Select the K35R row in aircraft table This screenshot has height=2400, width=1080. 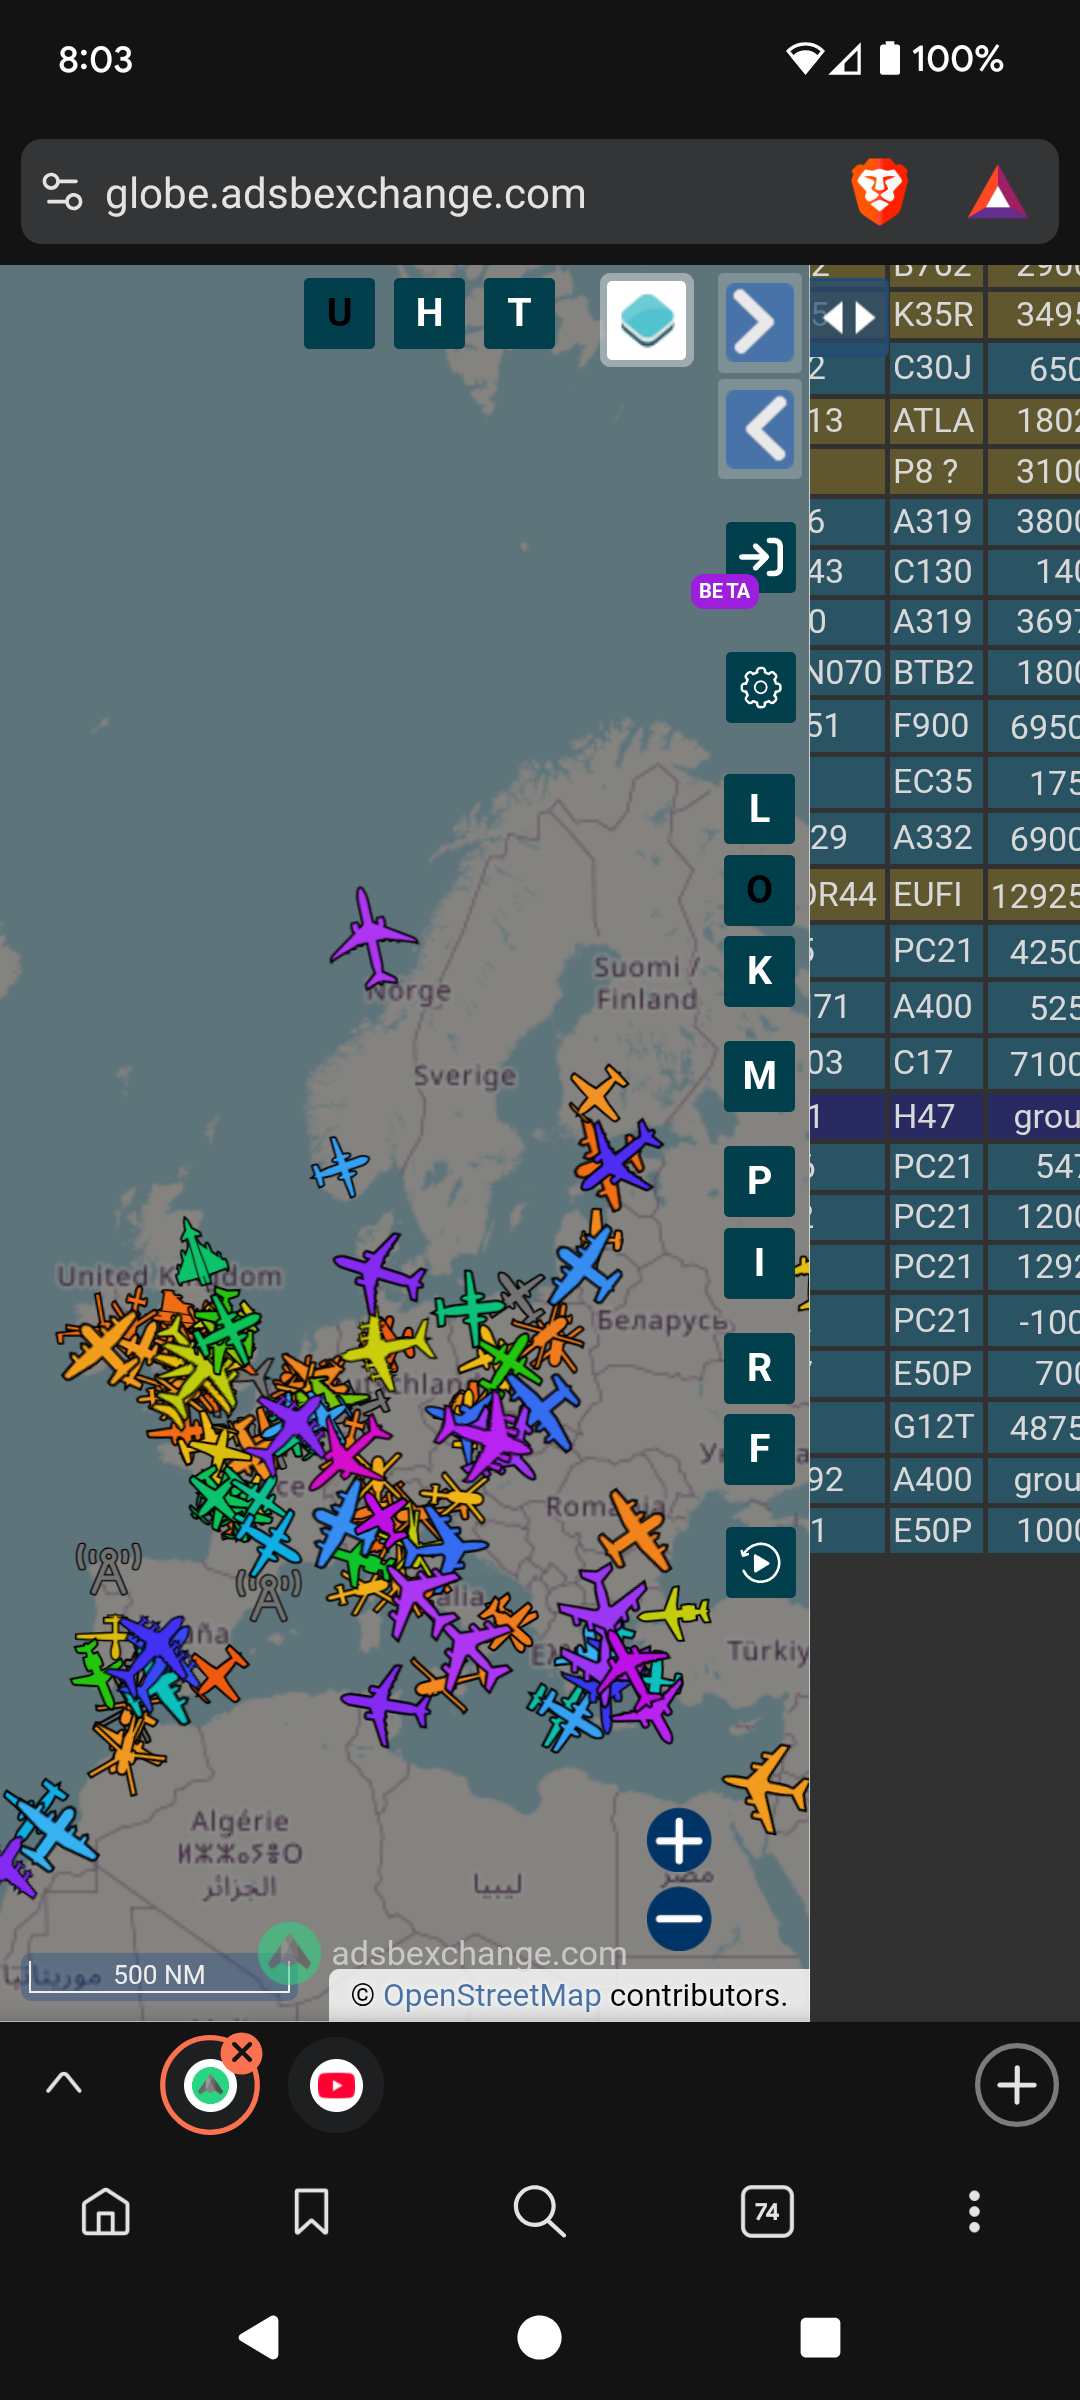945,315
